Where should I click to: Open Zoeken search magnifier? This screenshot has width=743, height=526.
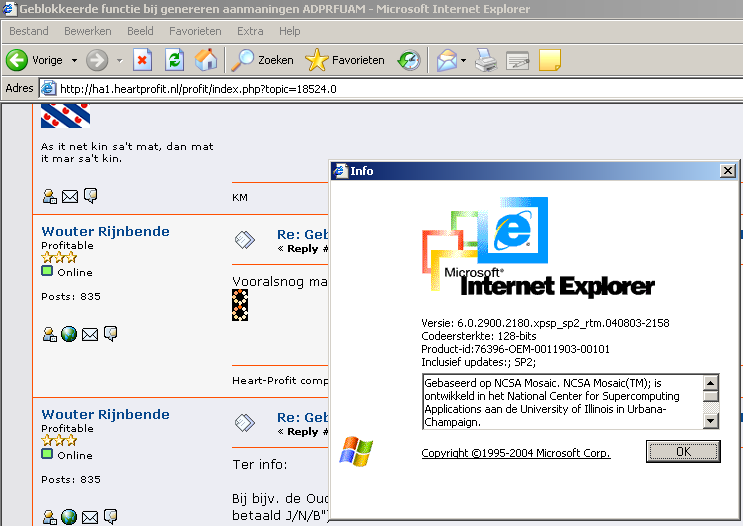[262, 60]
